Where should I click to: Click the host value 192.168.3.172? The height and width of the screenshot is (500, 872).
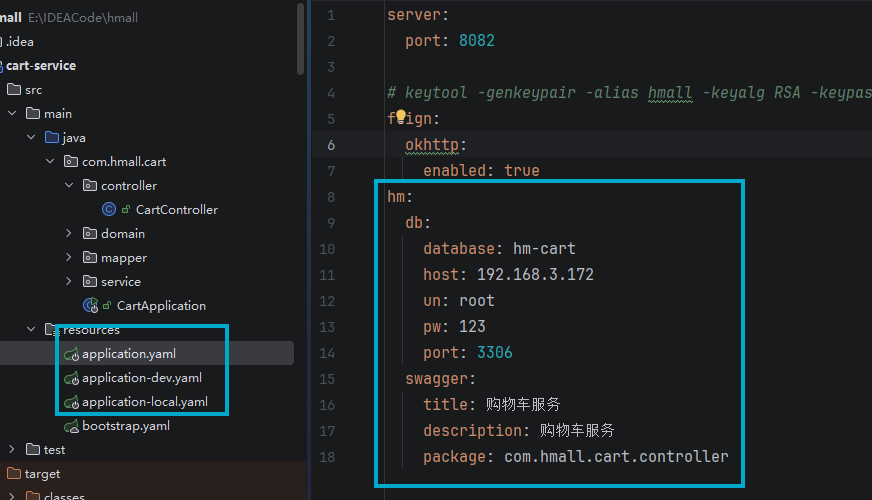[535, 275]
